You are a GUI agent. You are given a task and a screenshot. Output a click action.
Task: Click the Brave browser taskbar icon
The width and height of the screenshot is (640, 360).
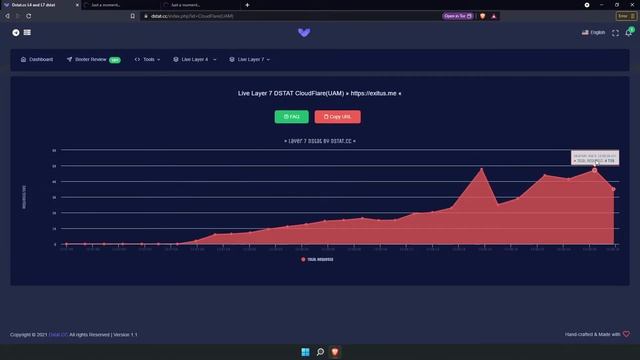(x=335, y=352)
